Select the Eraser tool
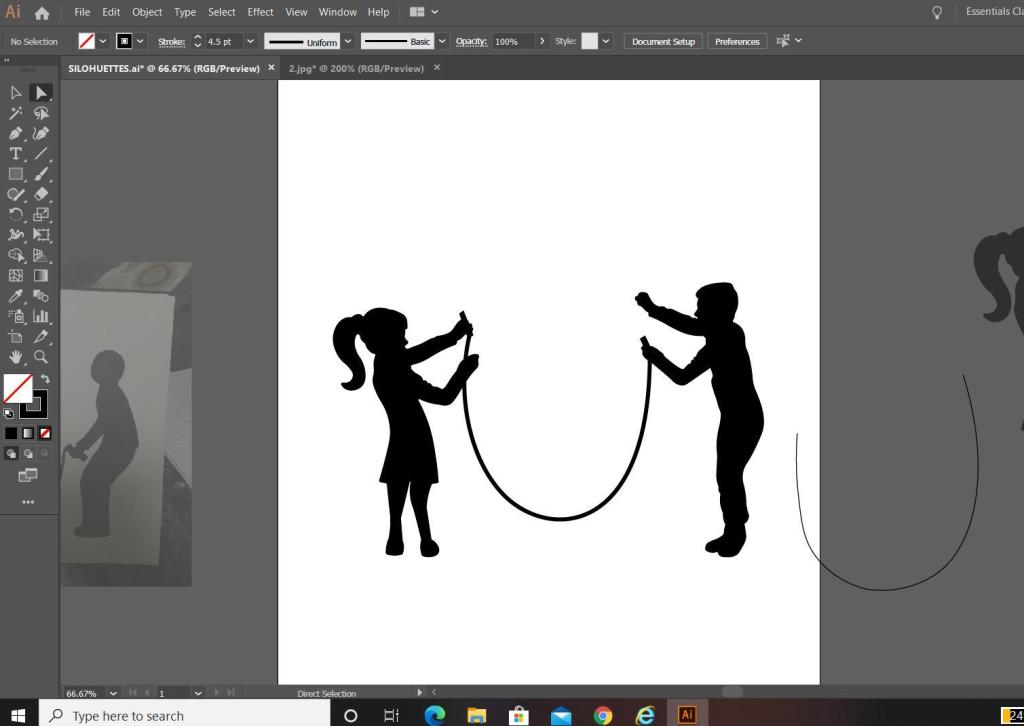 (x=41, y=194)
